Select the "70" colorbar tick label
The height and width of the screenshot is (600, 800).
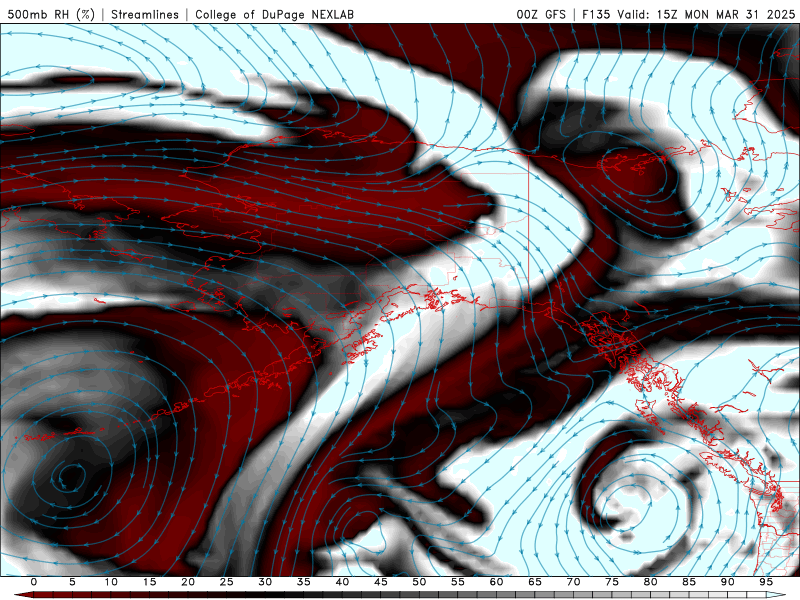coord(573,582)
